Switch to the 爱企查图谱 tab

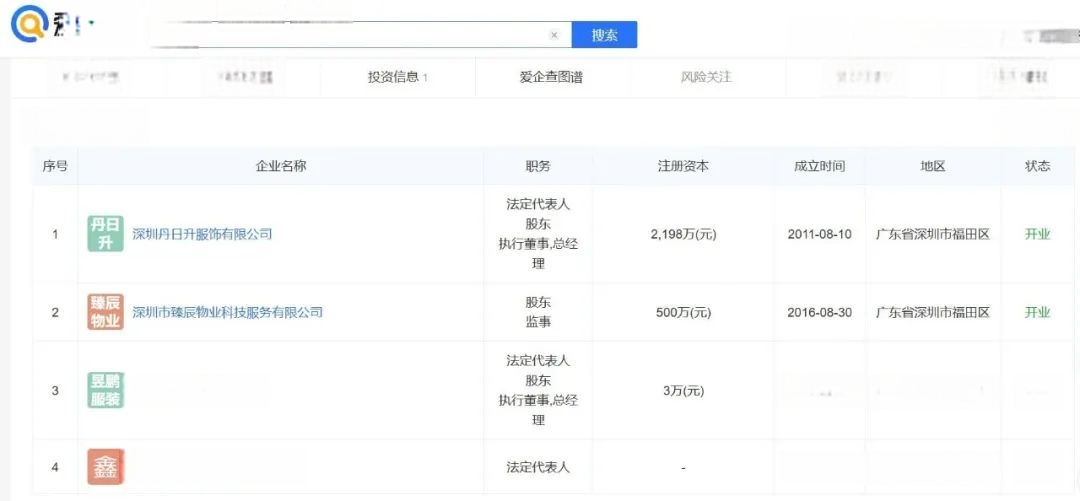click(x=551, y=77)
